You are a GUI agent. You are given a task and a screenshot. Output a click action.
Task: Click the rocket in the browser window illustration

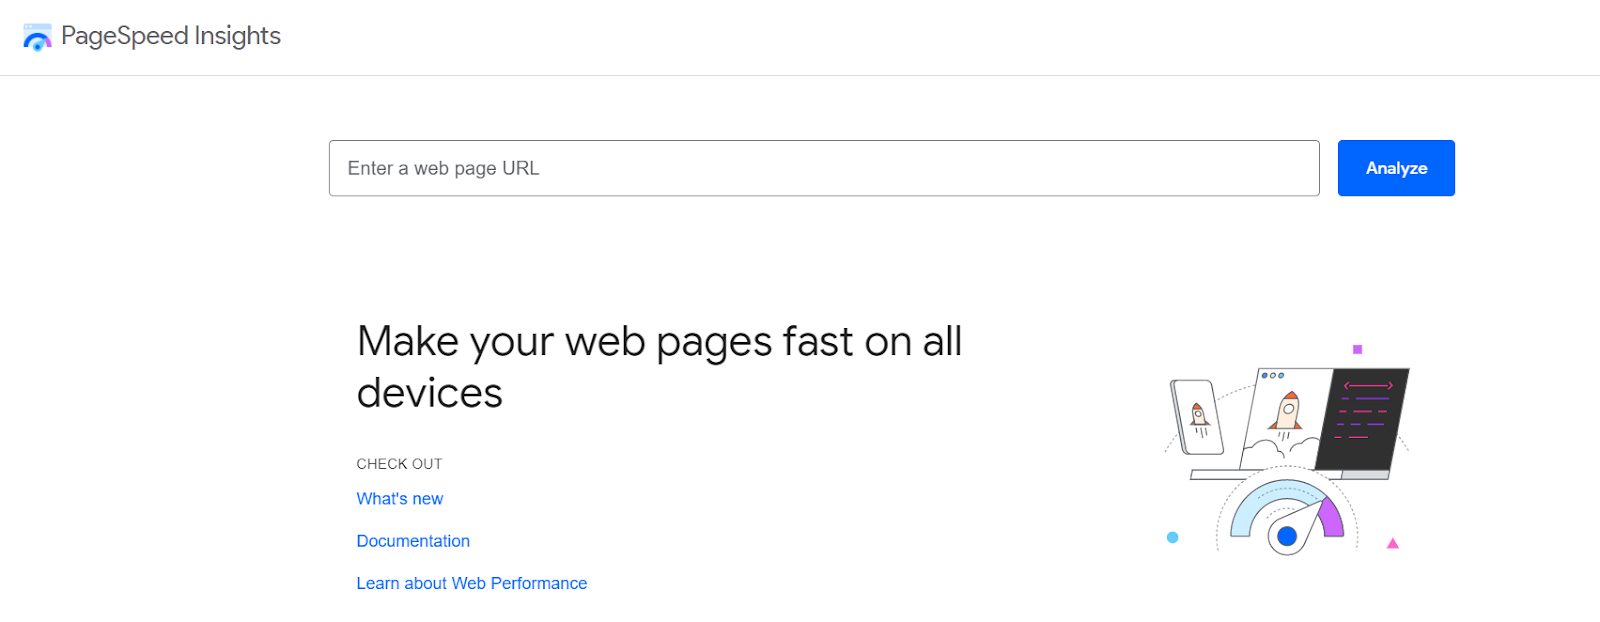click(x=1288, y=411)
